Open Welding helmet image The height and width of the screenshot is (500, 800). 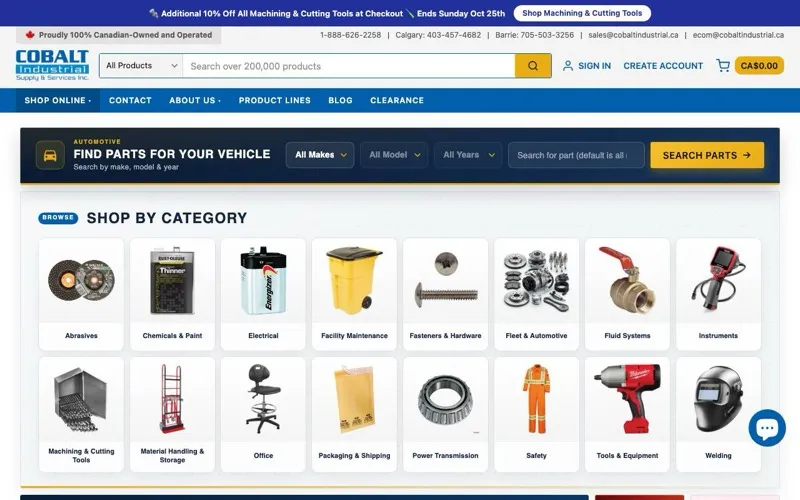coord(718,399)
